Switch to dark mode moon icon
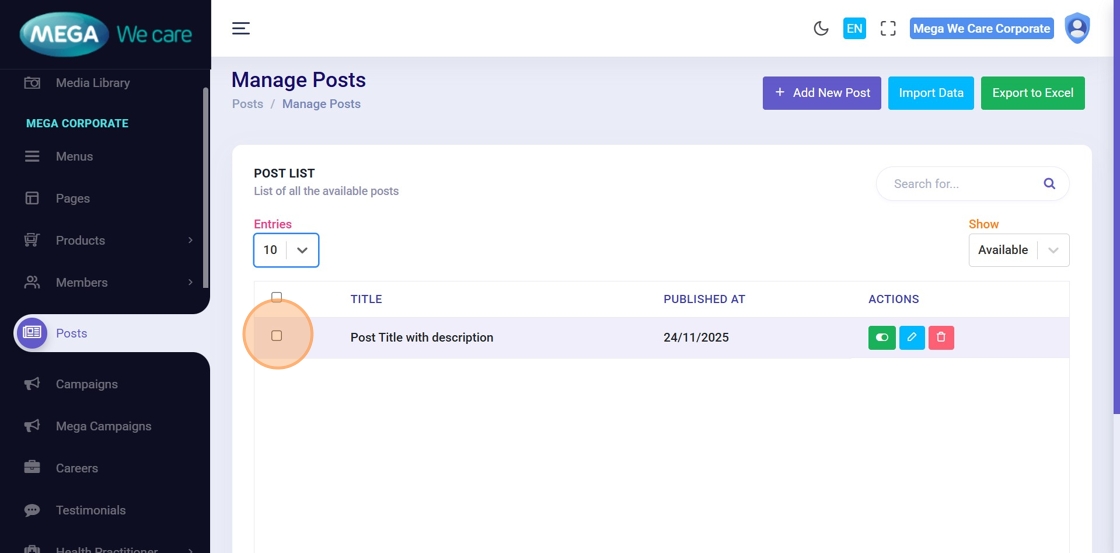Image resolution: width=1120 pixels, height=553 pixels. pyautogui.click(x=821, y=28)
